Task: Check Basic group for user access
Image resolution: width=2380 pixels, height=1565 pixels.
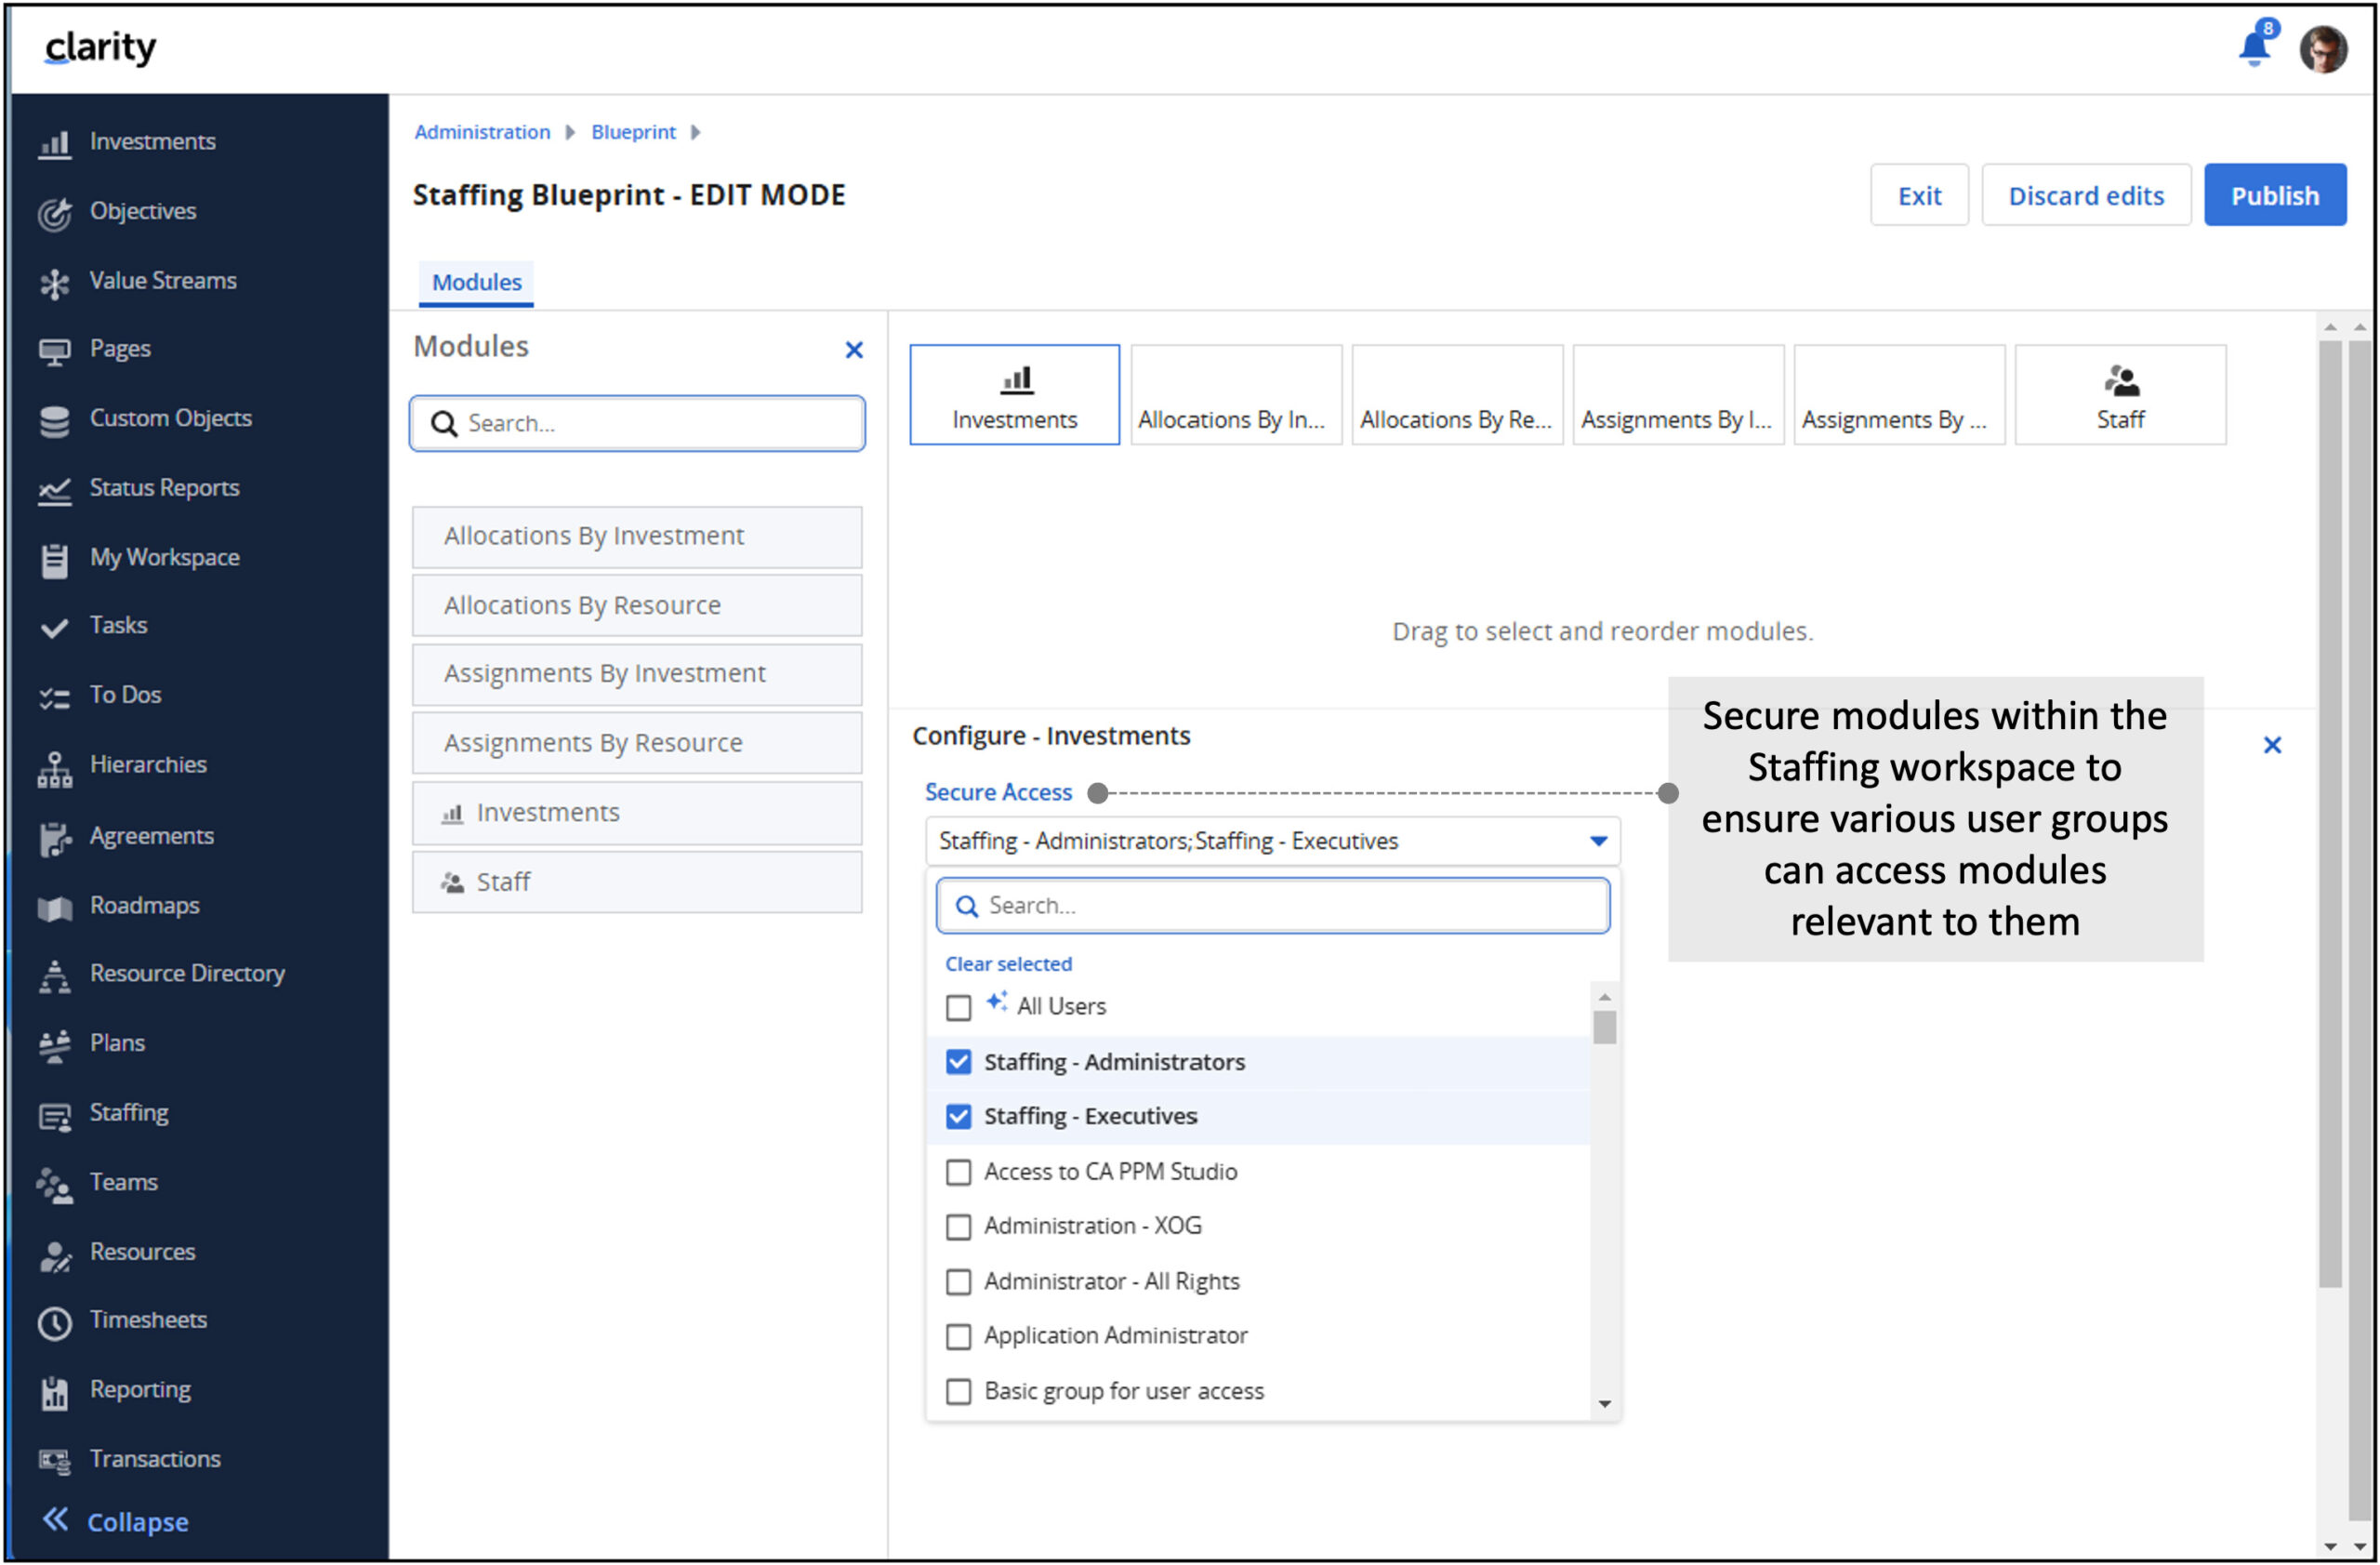Action: [958, 1391]
